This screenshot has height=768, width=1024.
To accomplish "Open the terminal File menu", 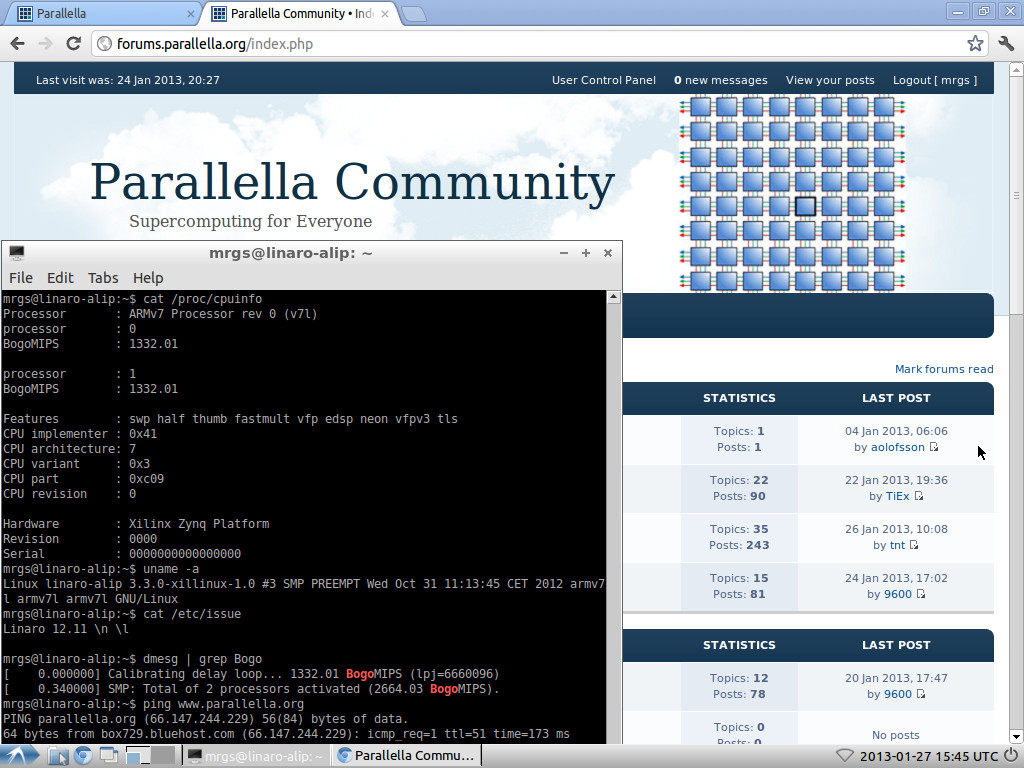I will point(20,278).
